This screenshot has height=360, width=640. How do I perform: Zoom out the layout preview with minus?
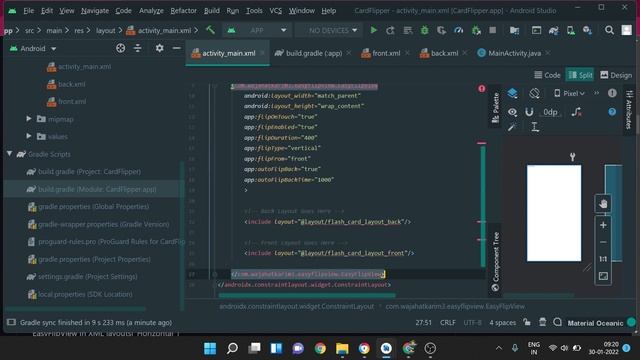pos(603,242)
